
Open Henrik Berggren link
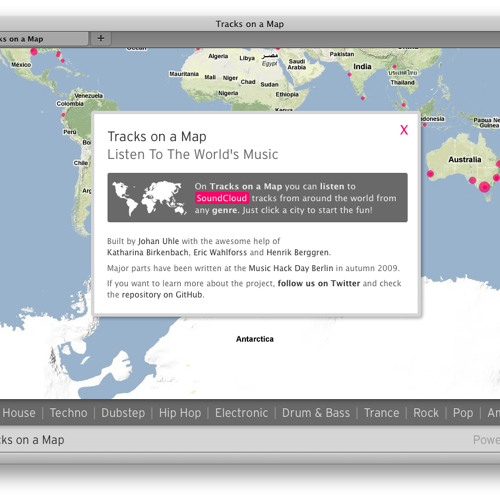[297, 252]
